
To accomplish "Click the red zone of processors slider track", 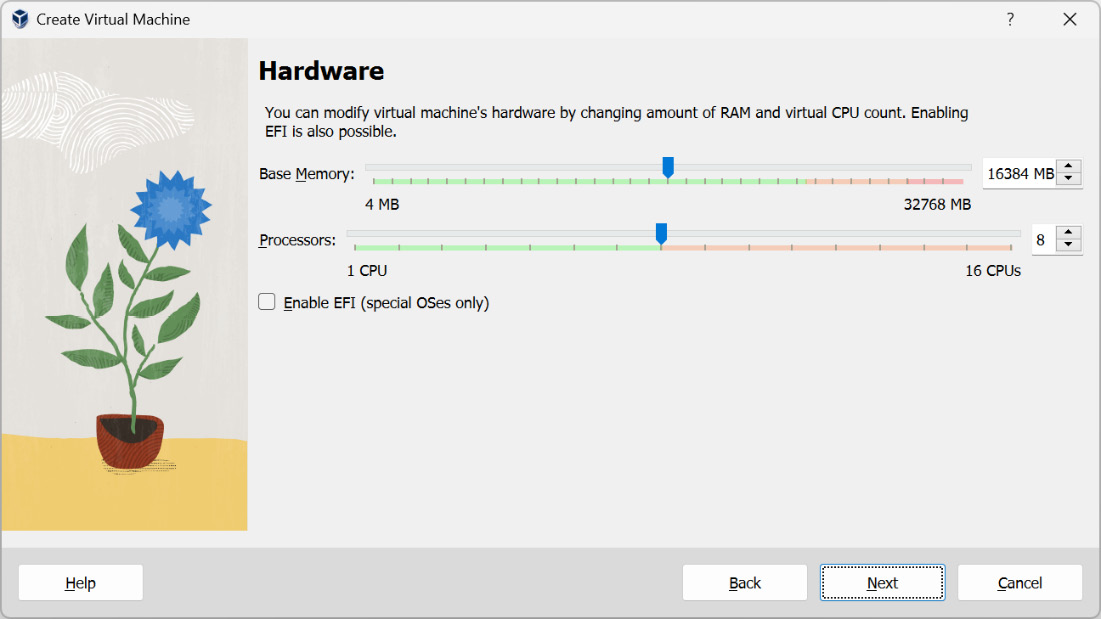I will tap(836, 248).
